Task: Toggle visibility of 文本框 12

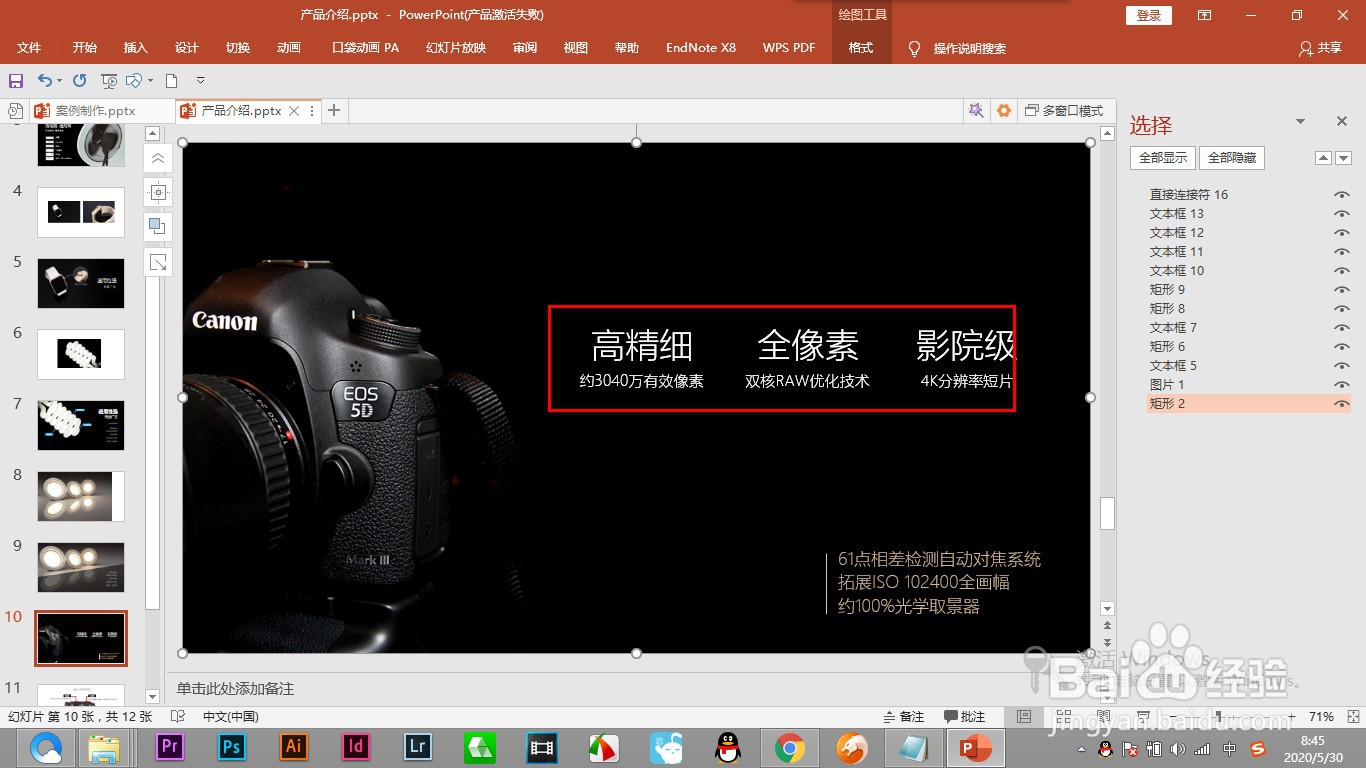Action: pyautogui.click(x=1342, y=233)
